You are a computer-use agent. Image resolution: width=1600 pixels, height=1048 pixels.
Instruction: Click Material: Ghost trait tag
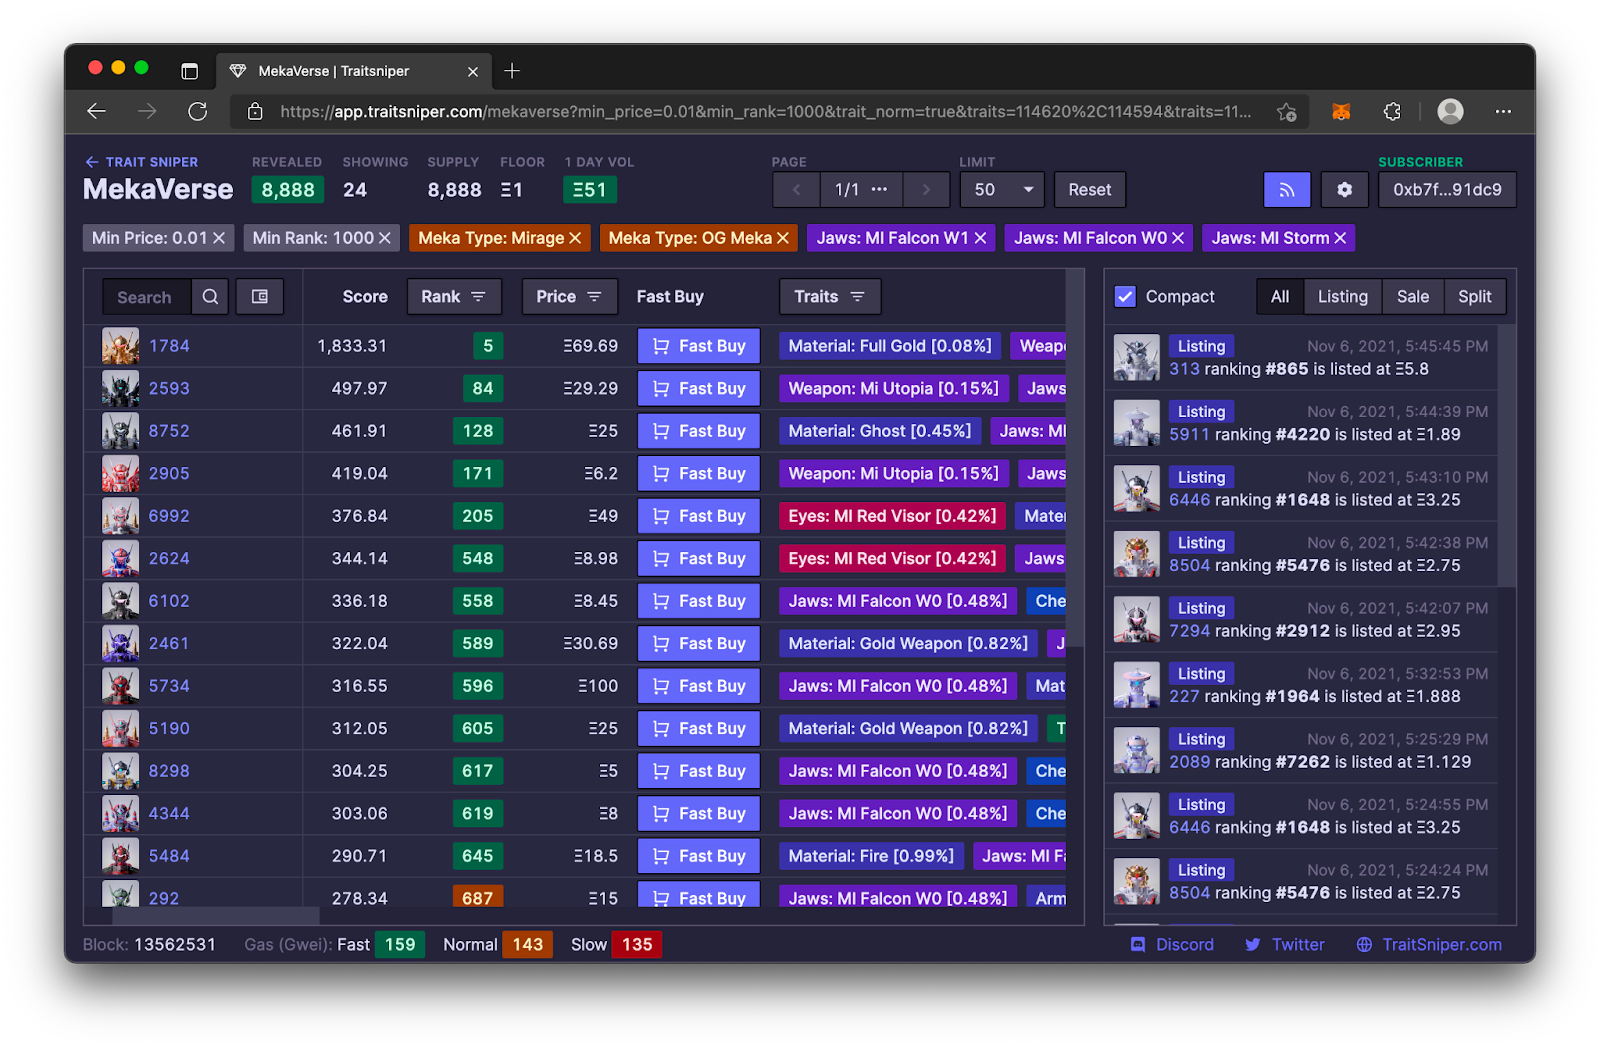coord(880,431)
